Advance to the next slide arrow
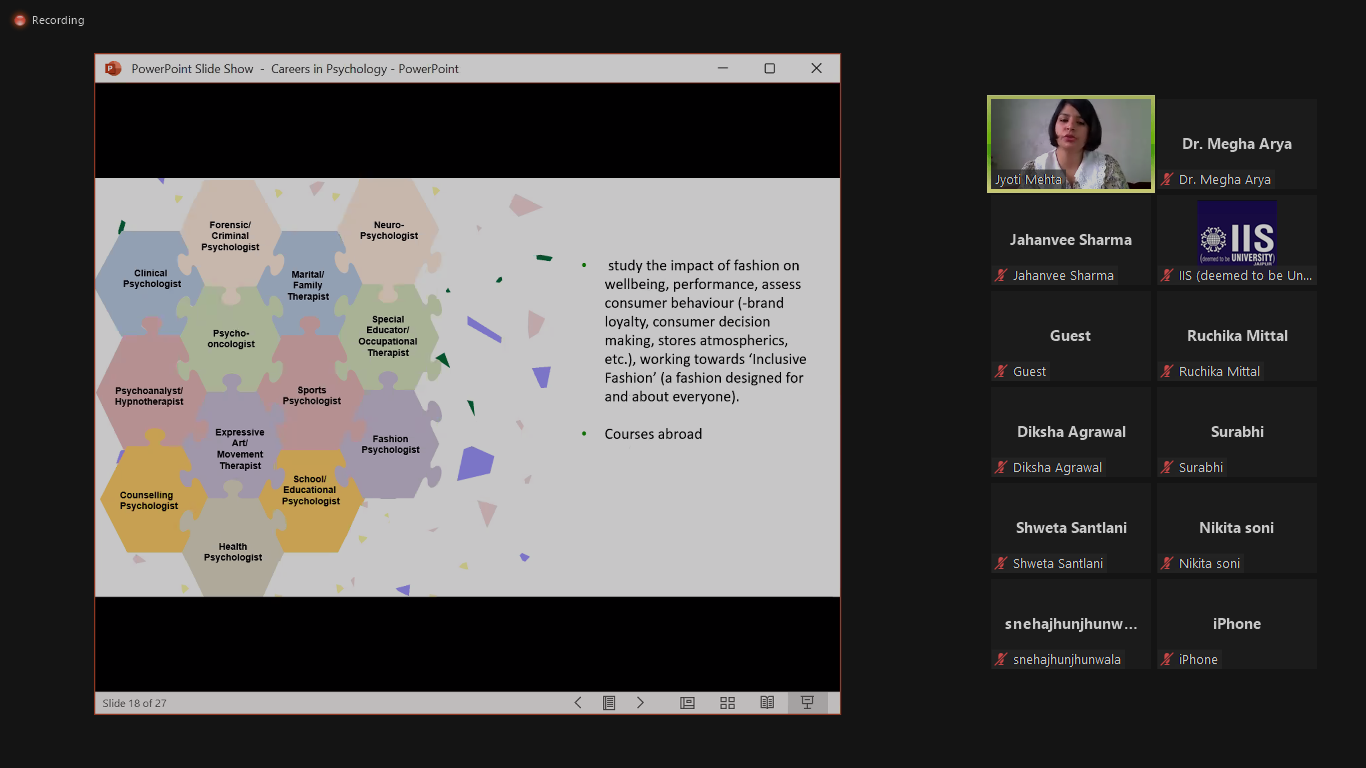The image size is (1366, 768). click(641, 703)
